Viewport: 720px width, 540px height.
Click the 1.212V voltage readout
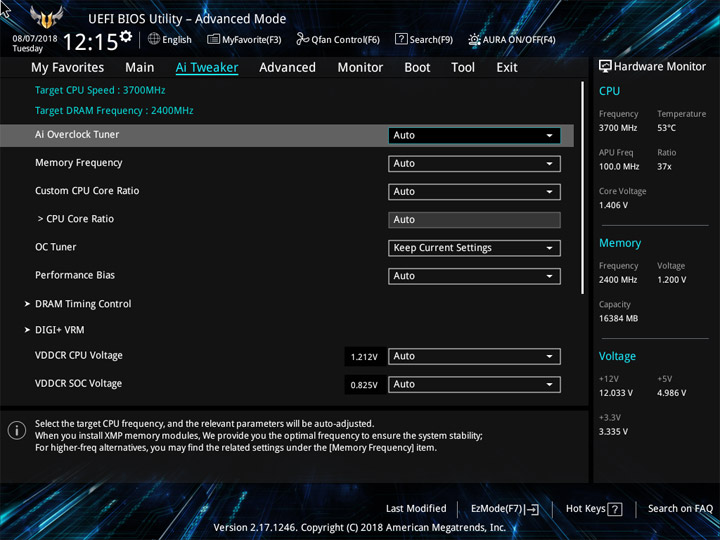pos(365,357)
